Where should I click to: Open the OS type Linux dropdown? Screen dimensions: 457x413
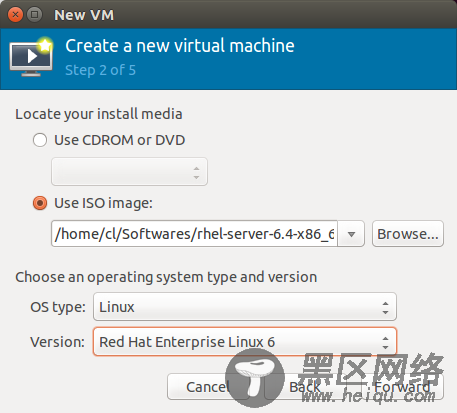tap(245, 307)
